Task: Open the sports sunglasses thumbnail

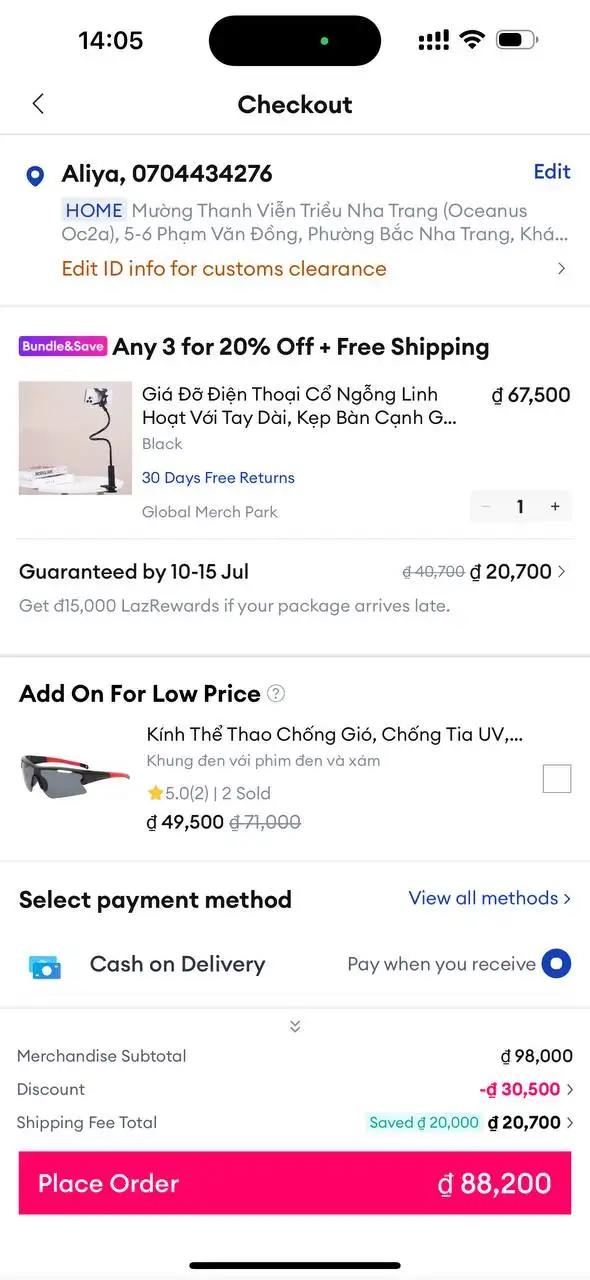Action: point(75,775)
